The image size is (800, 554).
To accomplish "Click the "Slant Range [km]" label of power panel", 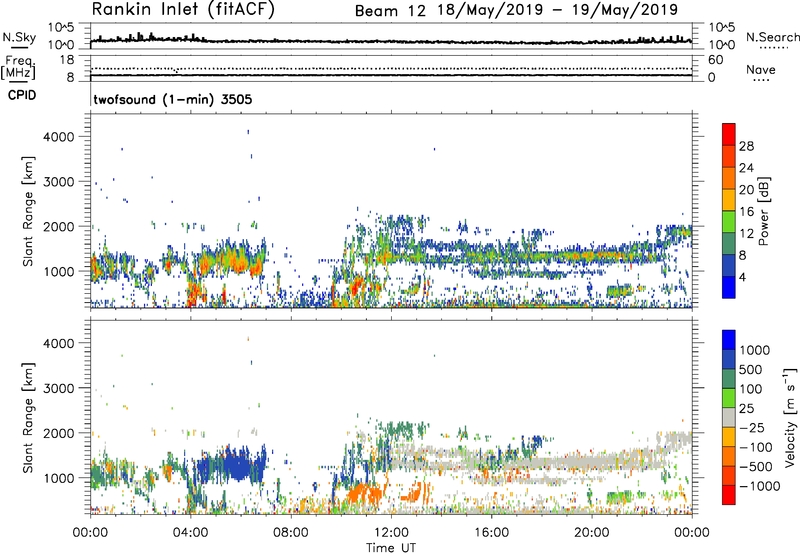I will tap(28, 211).
